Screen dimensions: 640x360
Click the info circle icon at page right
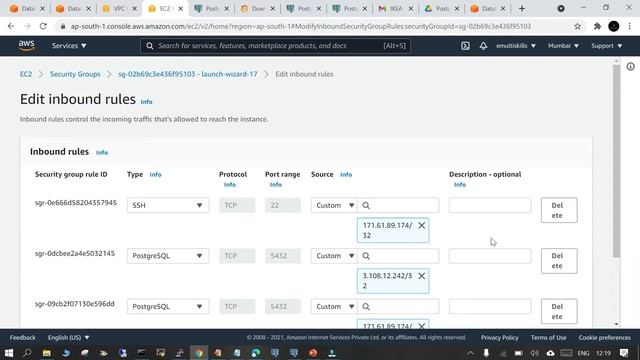[x=631, y=67]
